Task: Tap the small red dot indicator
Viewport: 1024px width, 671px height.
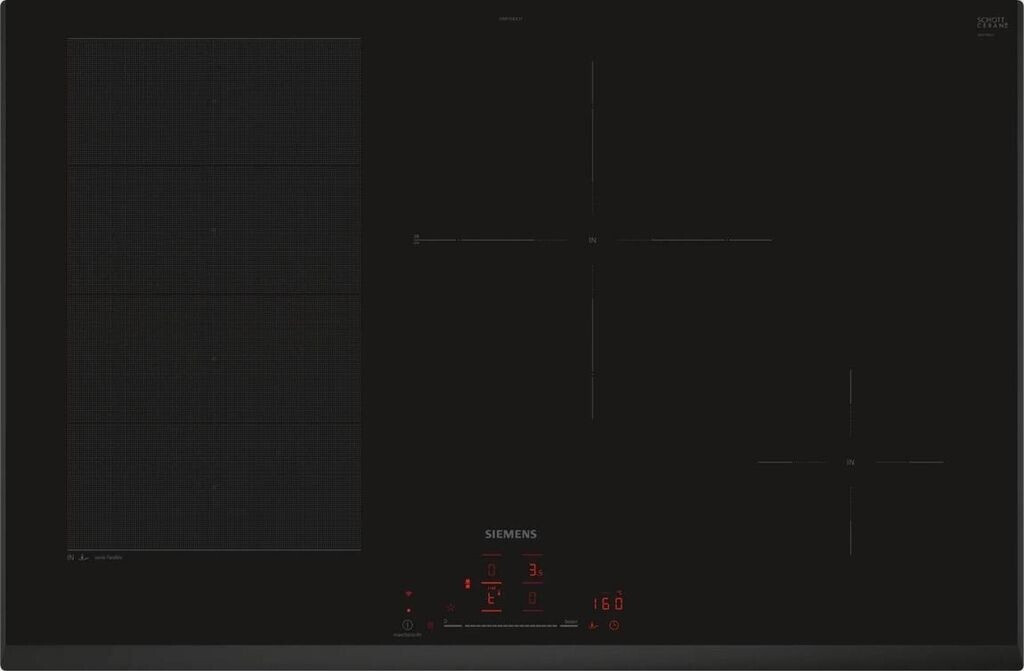Action: click(x=408, y=610)
